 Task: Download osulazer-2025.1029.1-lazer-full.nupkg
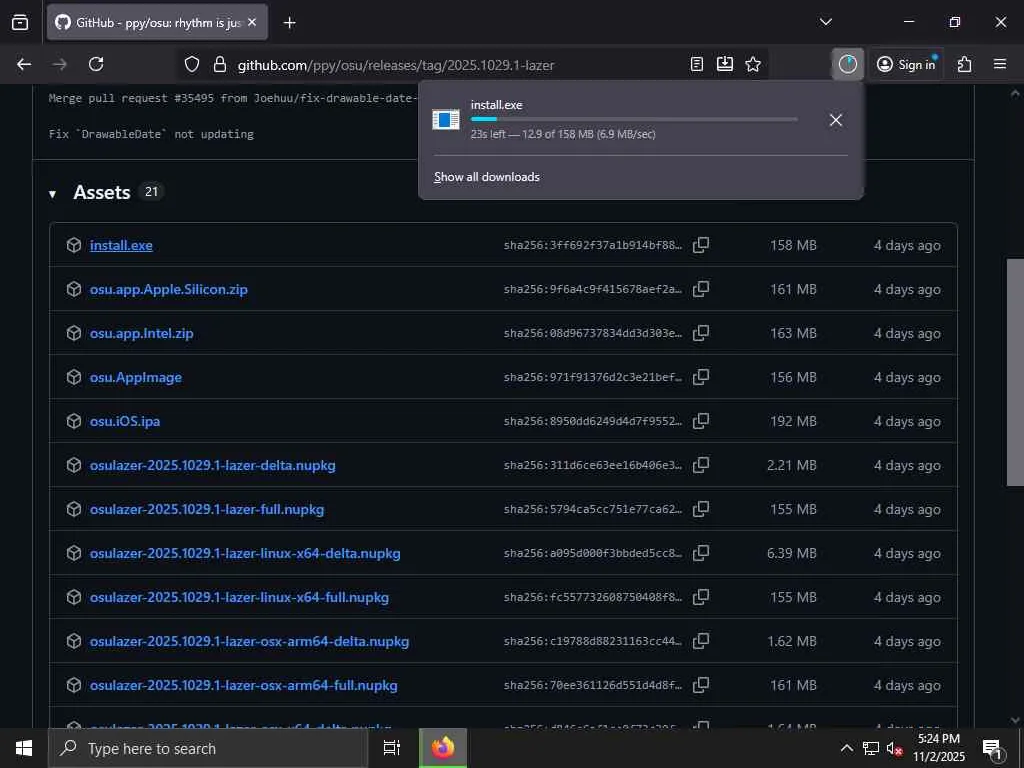(x=207, y=509)
